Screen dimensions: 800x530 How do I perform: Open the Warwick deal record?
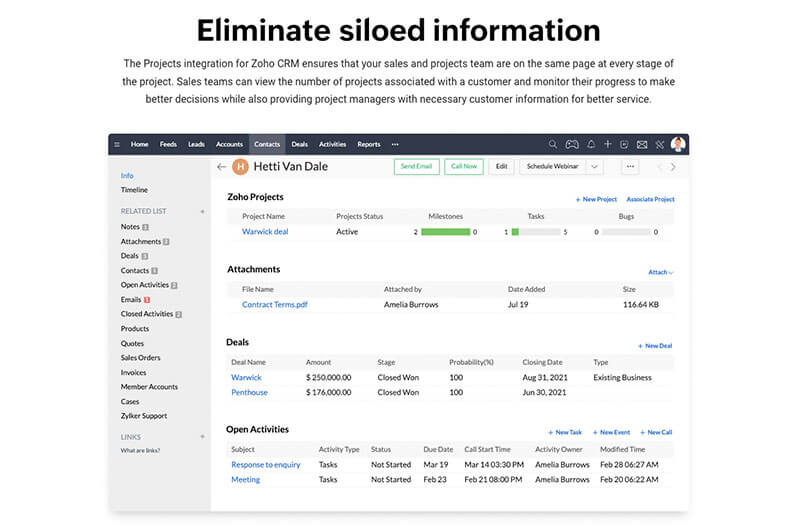pos(246,377)
